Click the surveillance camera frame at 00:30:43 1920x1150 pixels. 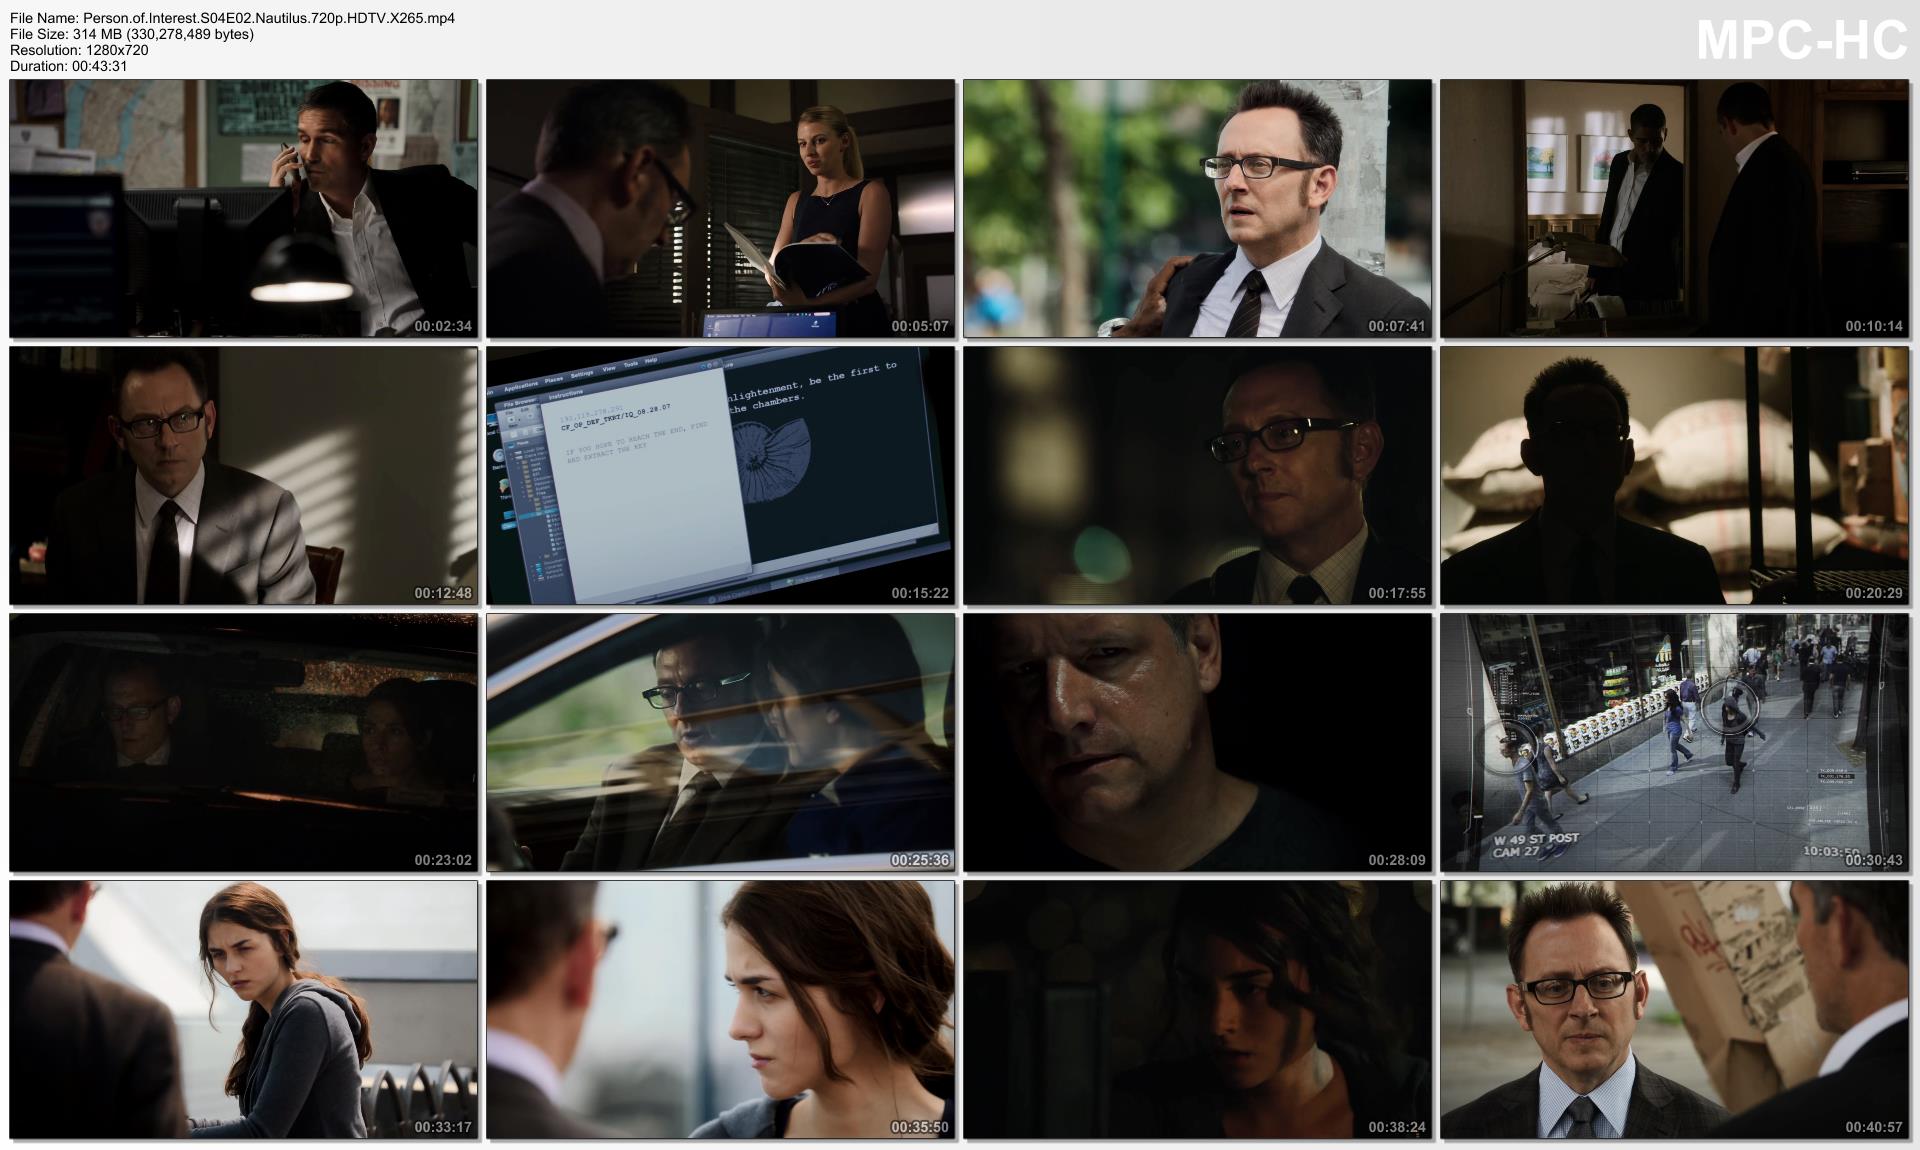click(x=1674, y=742)
